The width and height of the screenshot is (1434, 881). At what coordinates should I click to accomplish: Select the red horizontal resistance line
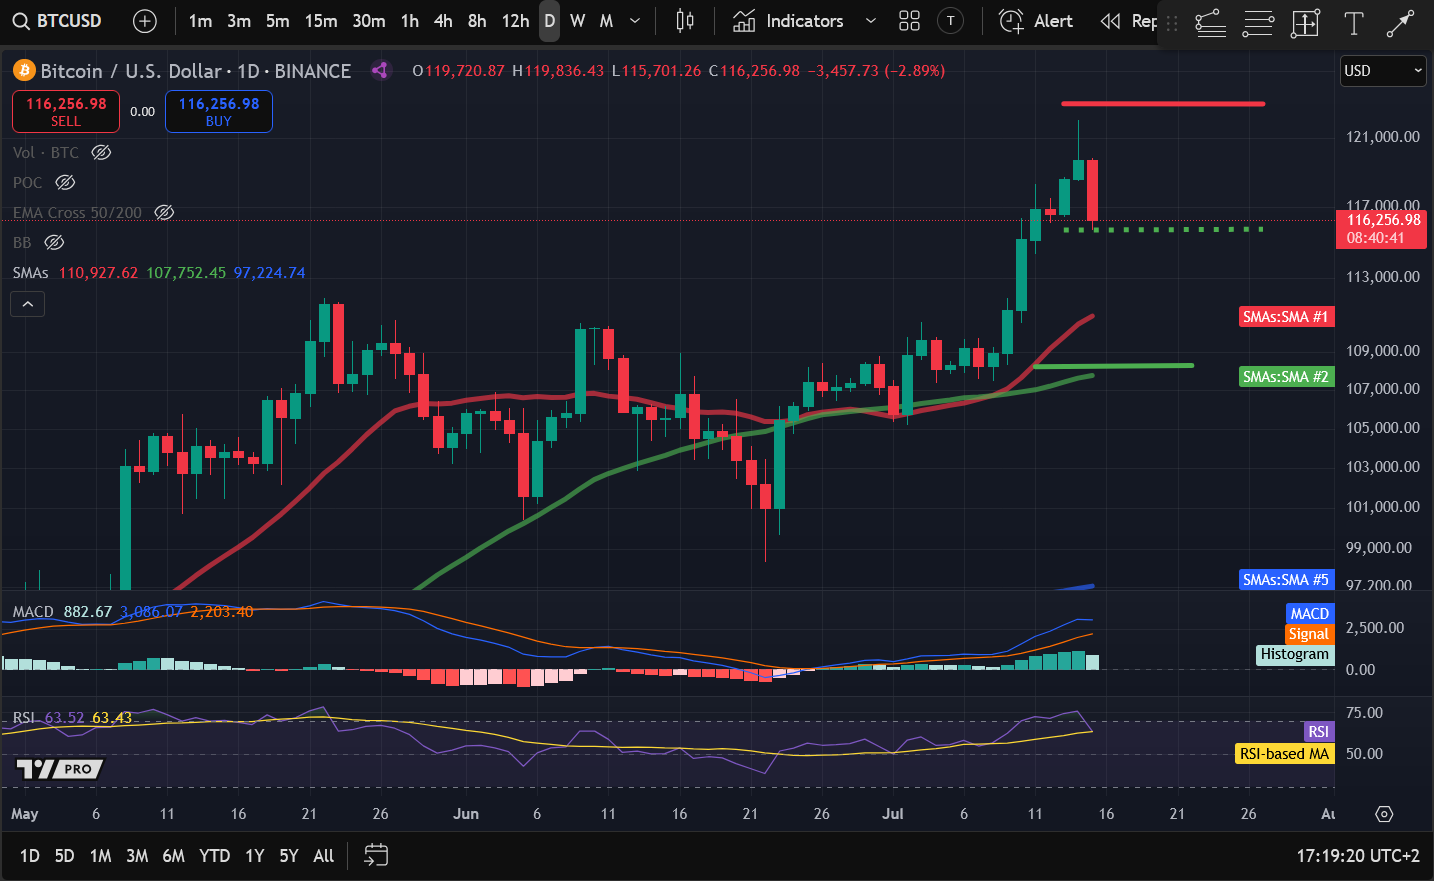[x=1163, y=103]
